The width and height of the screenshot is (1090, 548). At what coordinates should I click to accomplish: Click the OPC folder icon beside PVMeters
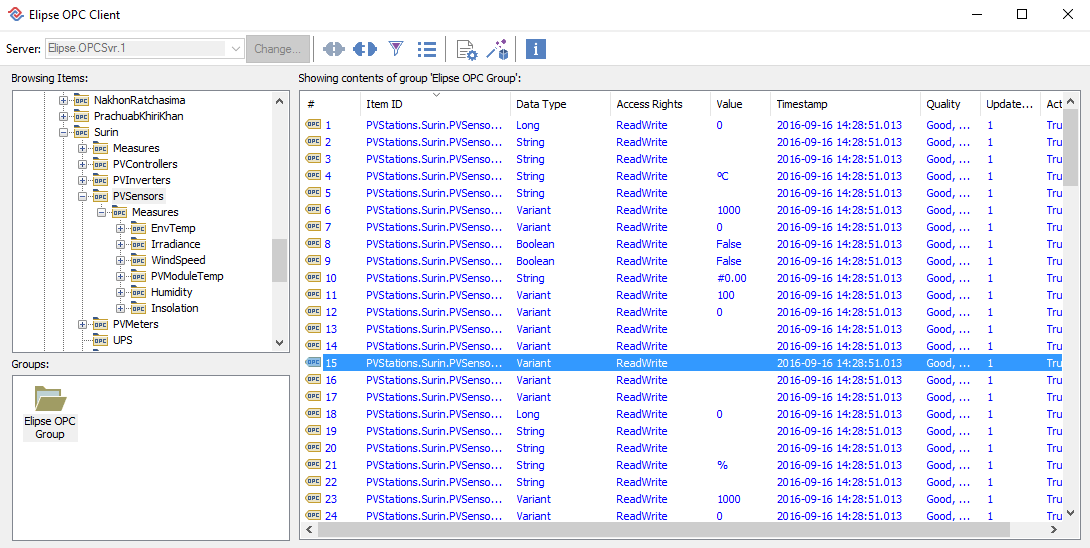(x=101, y=324)
